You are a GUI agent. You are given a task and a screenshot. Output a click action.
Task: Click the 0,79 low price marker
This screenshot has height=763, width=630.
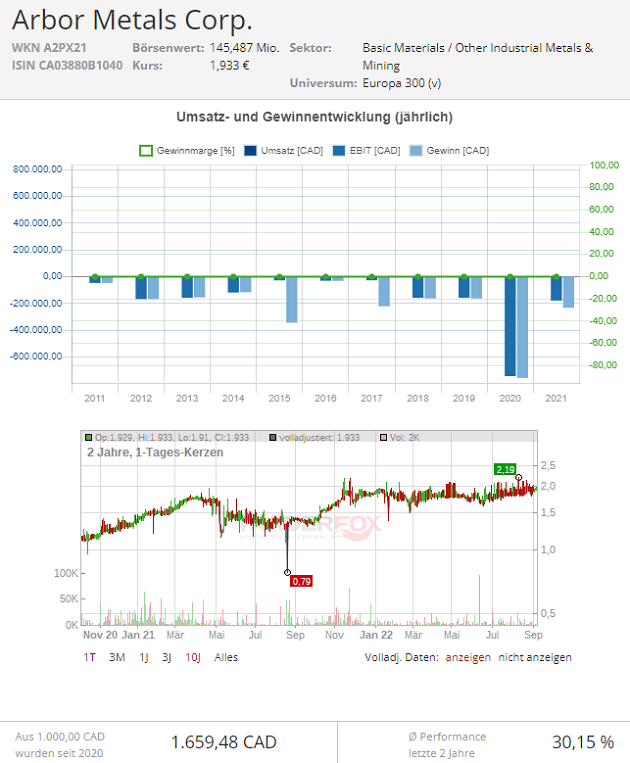click(302, 581)
